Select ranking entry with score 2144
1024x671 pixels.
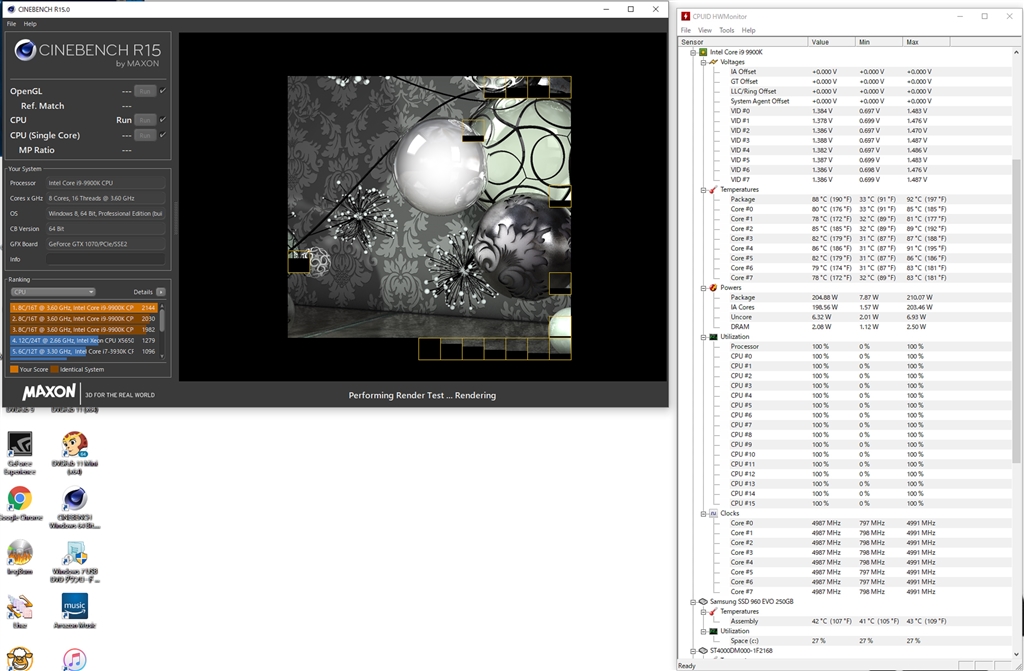tap(84, 308)
